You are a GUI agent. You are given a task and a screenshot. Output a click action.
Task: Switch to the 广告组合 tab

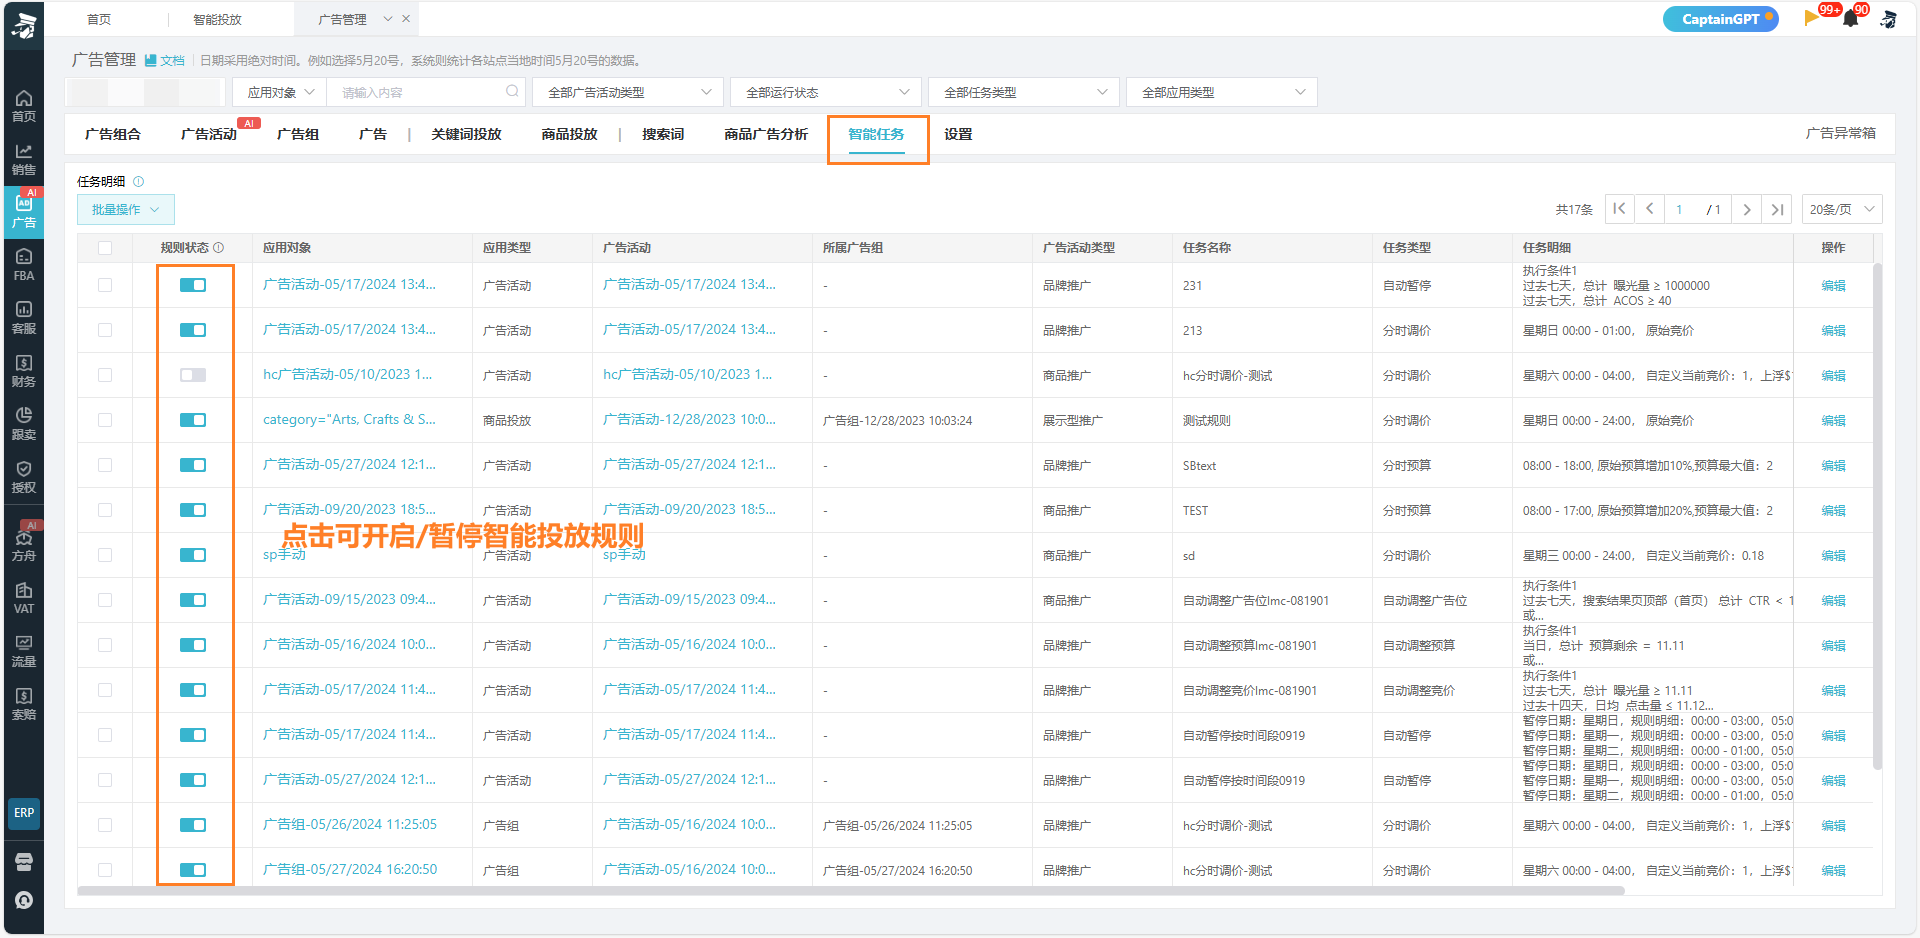coord(113,134)
